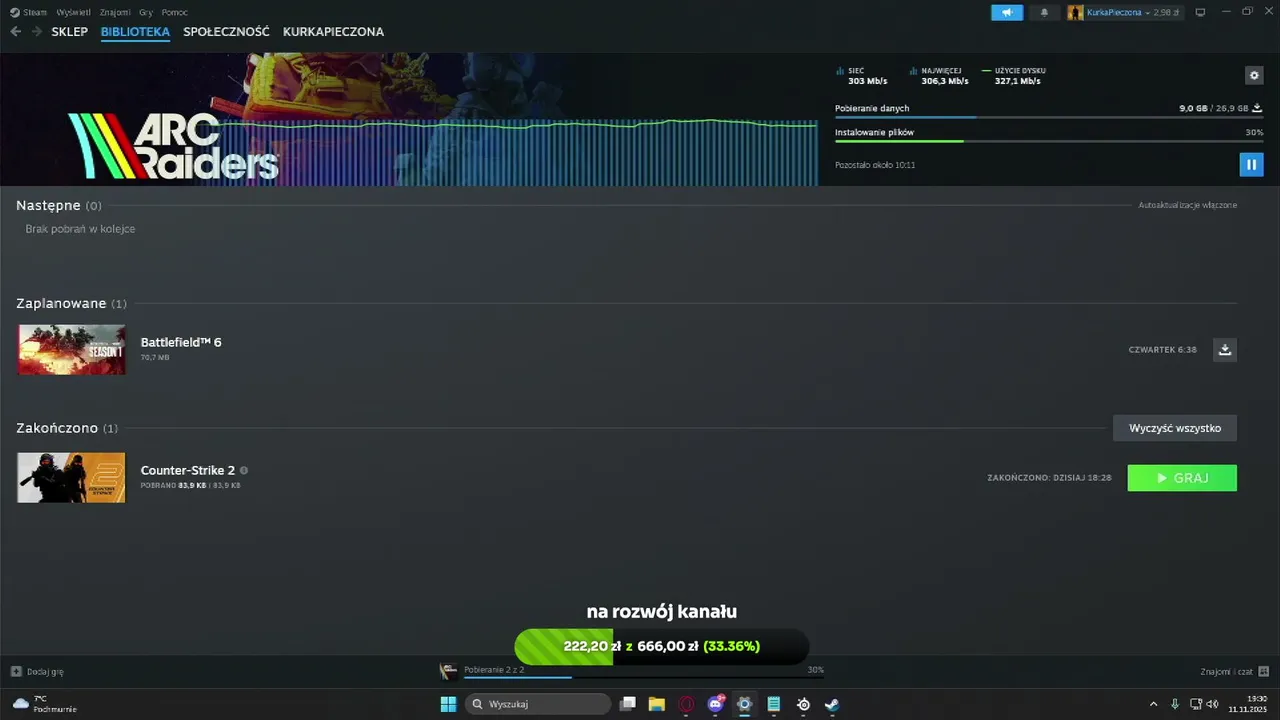Viewport: 1280px width, 720px height.
Task: Click UŻYCIE DYSKU 327,1 Mb/s stat
Action: tap(1014, 76)
